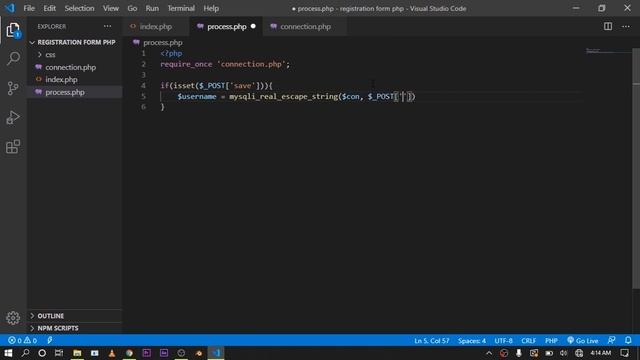
Task: Launch VLC from the taskbar
Action: [x=112, y=353]
